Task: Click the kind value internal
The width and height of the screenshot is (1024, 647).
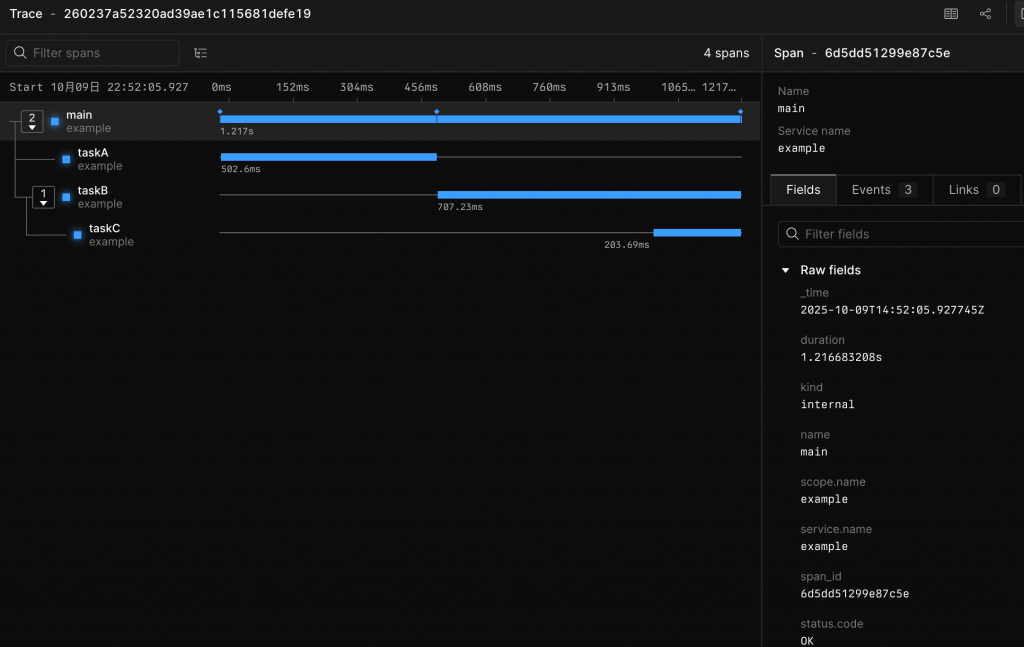Action: tap(827, 405)
